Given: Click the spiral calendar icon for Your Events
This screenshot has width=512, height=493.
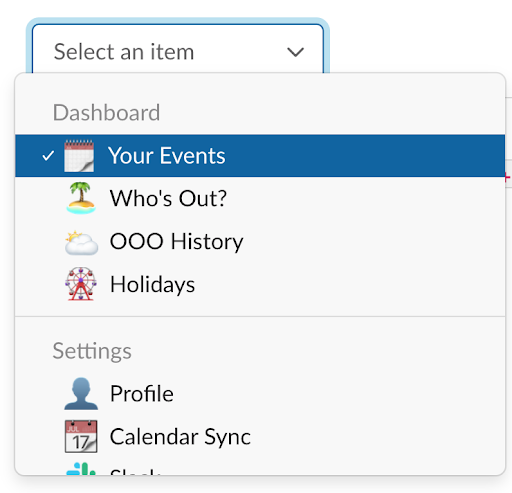Looking at the screenshot, I should coord(79,156).
